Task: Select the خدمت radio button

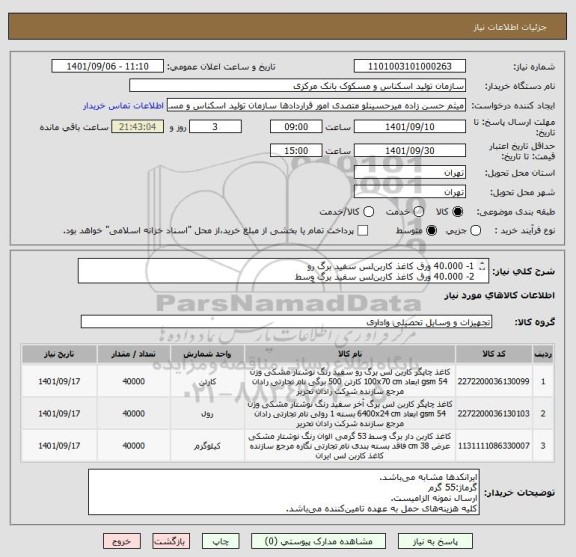Action: tap(419, 212)
